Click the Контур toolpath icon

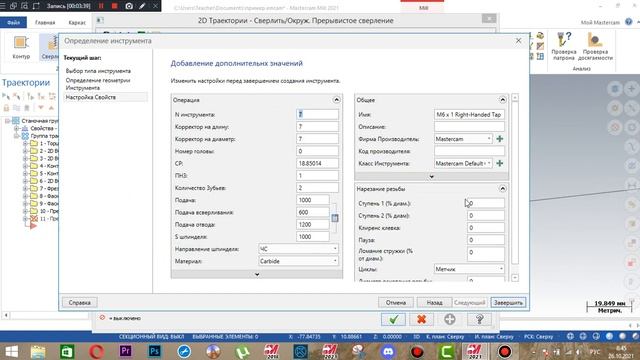21,47
